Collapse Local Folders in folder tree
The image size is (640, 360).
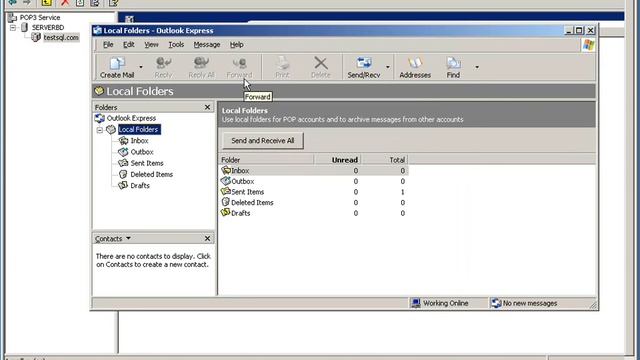click(x=100, y=130)
